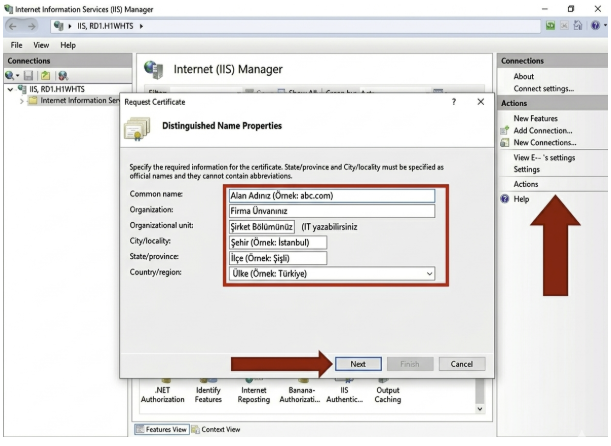611x446 pixels.
Task: Click the Next button
Action: click(358, 364)
